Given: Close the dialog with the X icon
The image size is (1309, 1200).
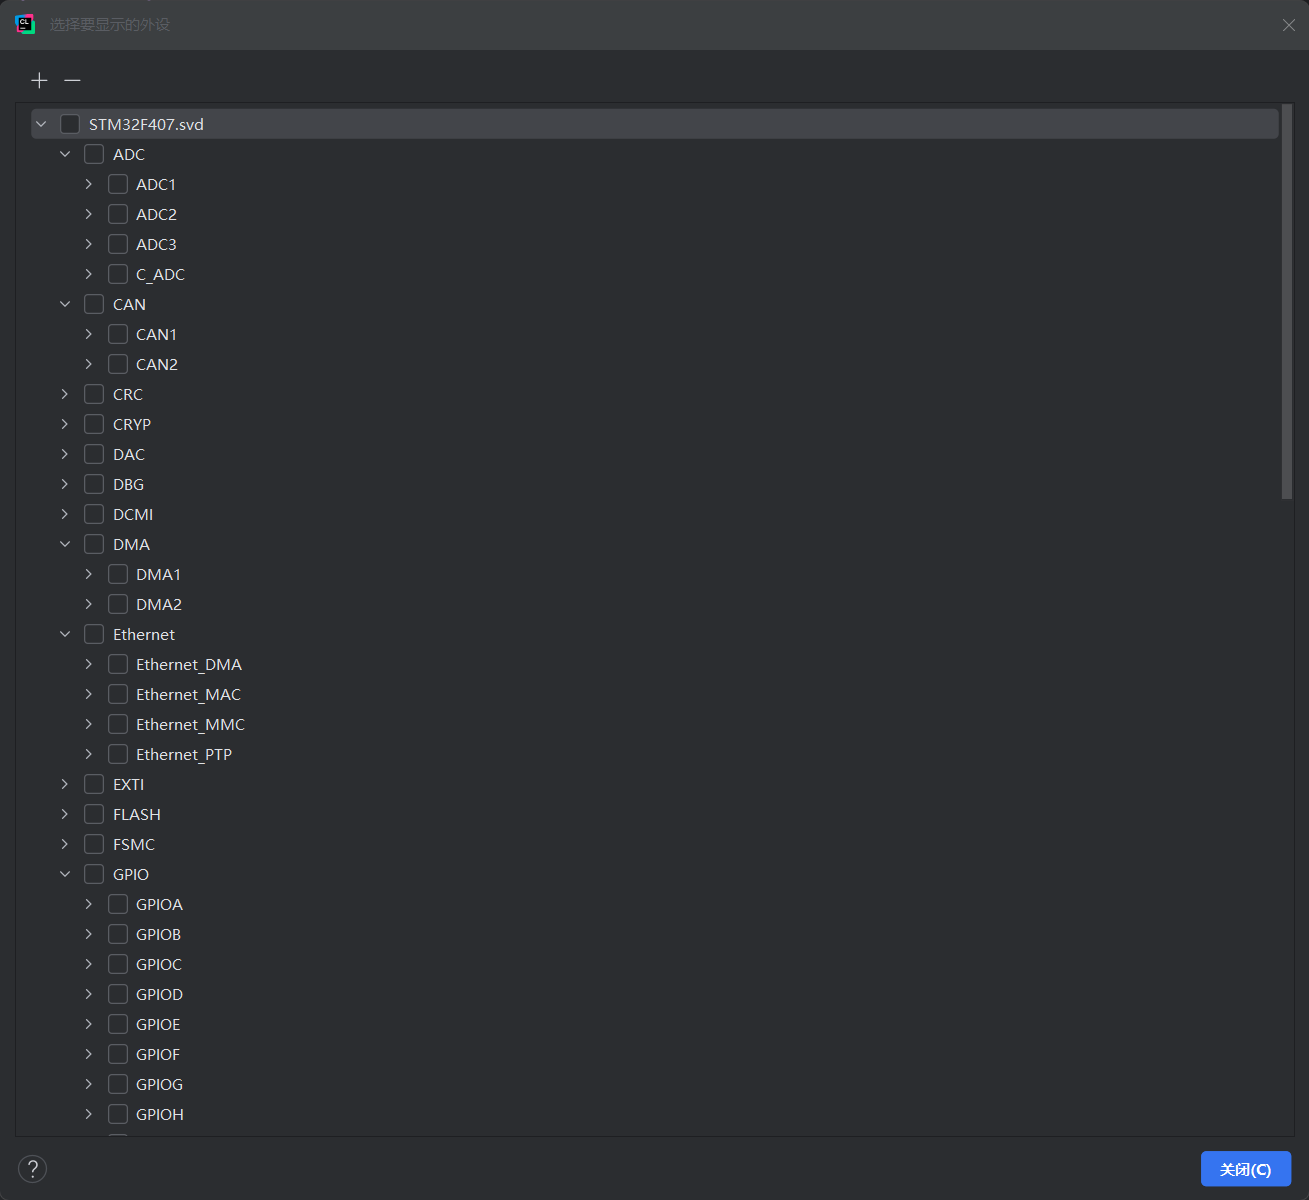Looking at the screenshot, I should click(x=1288, y=25).
